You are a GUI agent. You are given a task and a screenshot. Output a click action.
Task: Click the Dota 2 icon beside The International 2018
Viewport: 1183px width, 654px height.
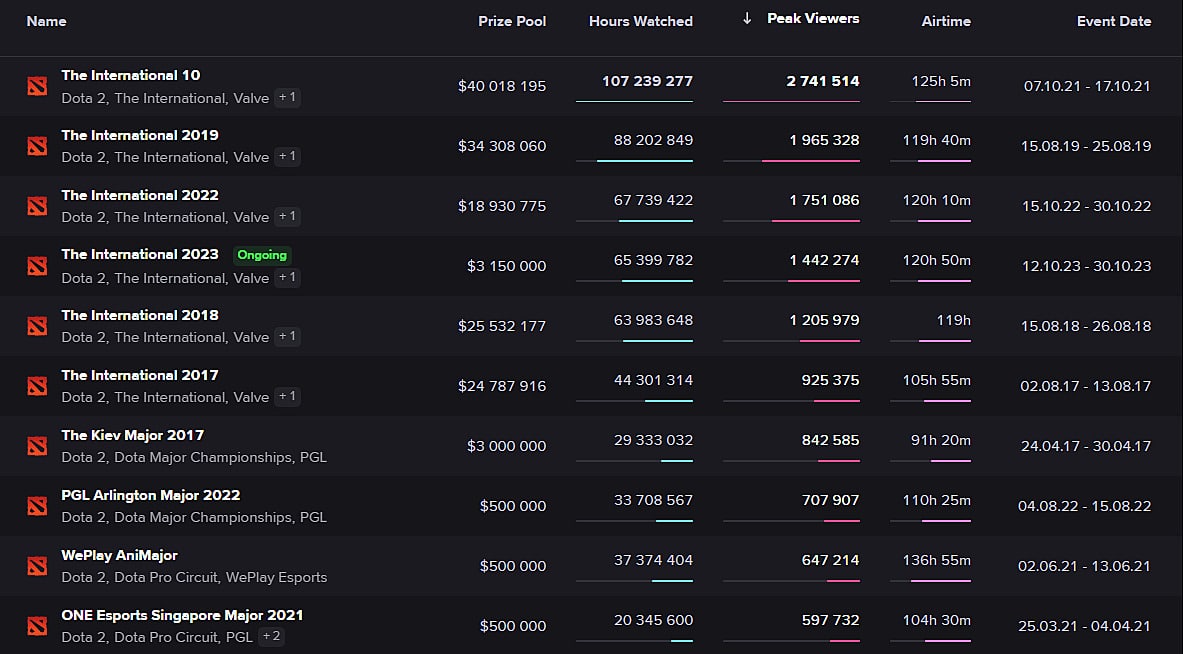[37, 326]
